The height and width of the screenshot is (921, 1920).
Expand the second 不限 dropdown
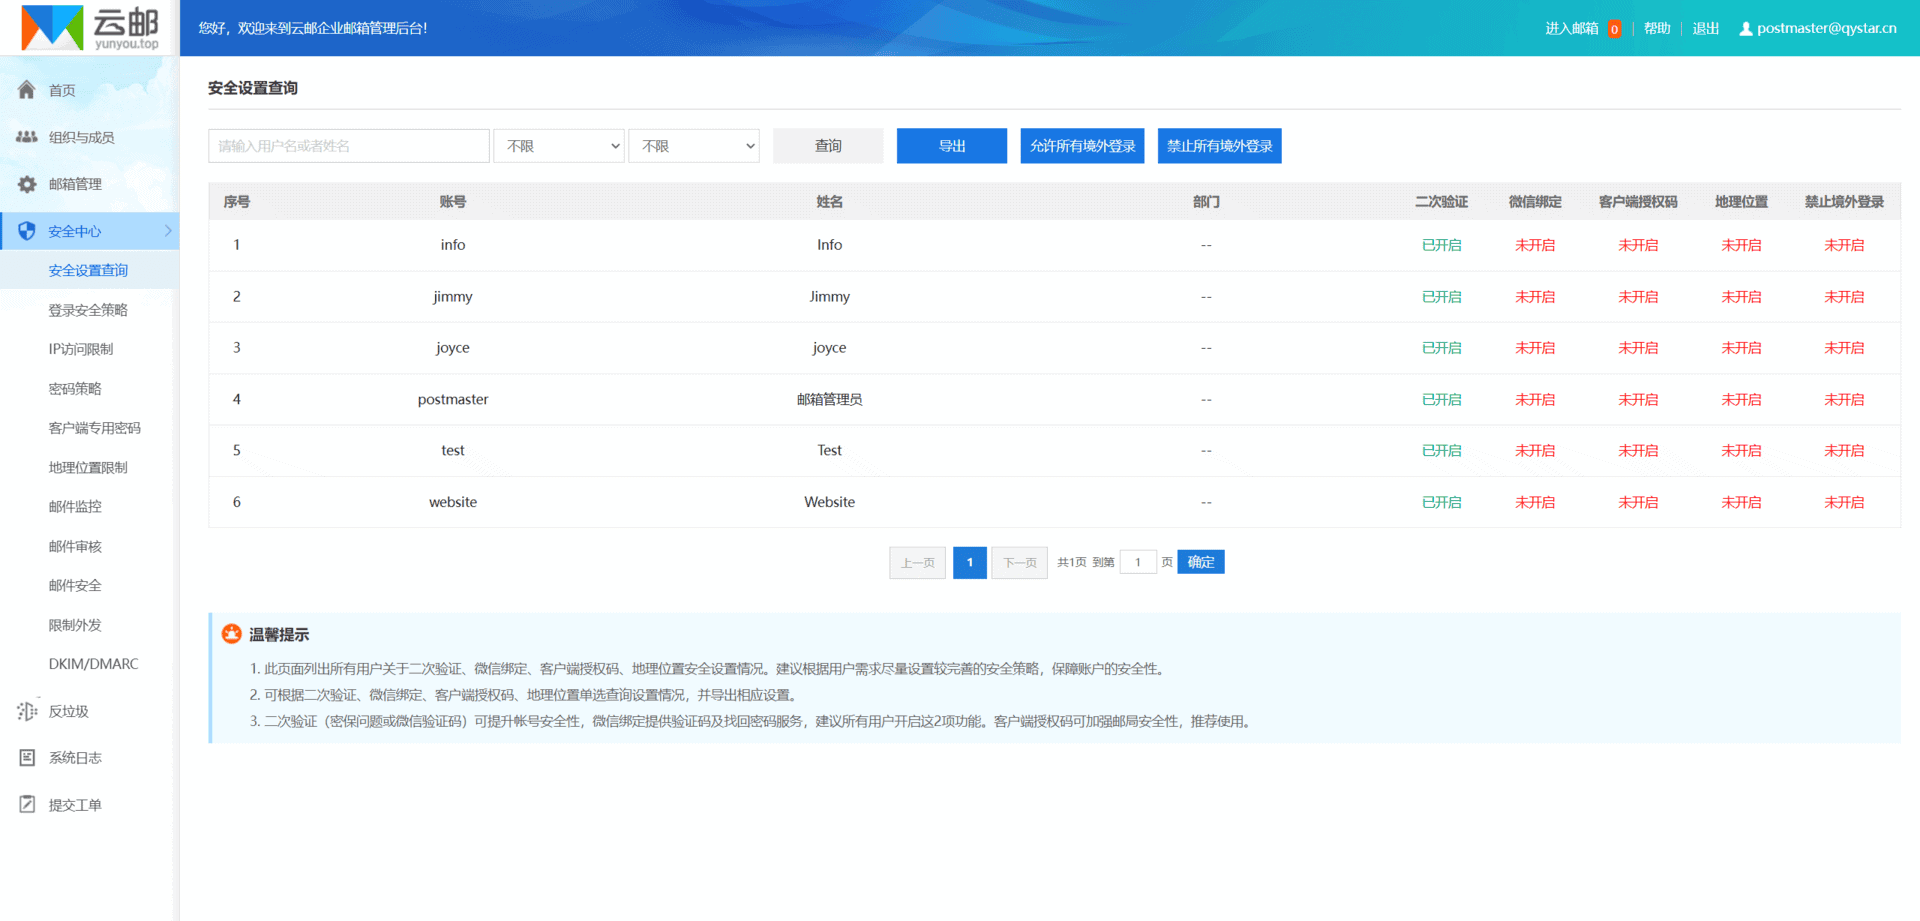(693, 145)
